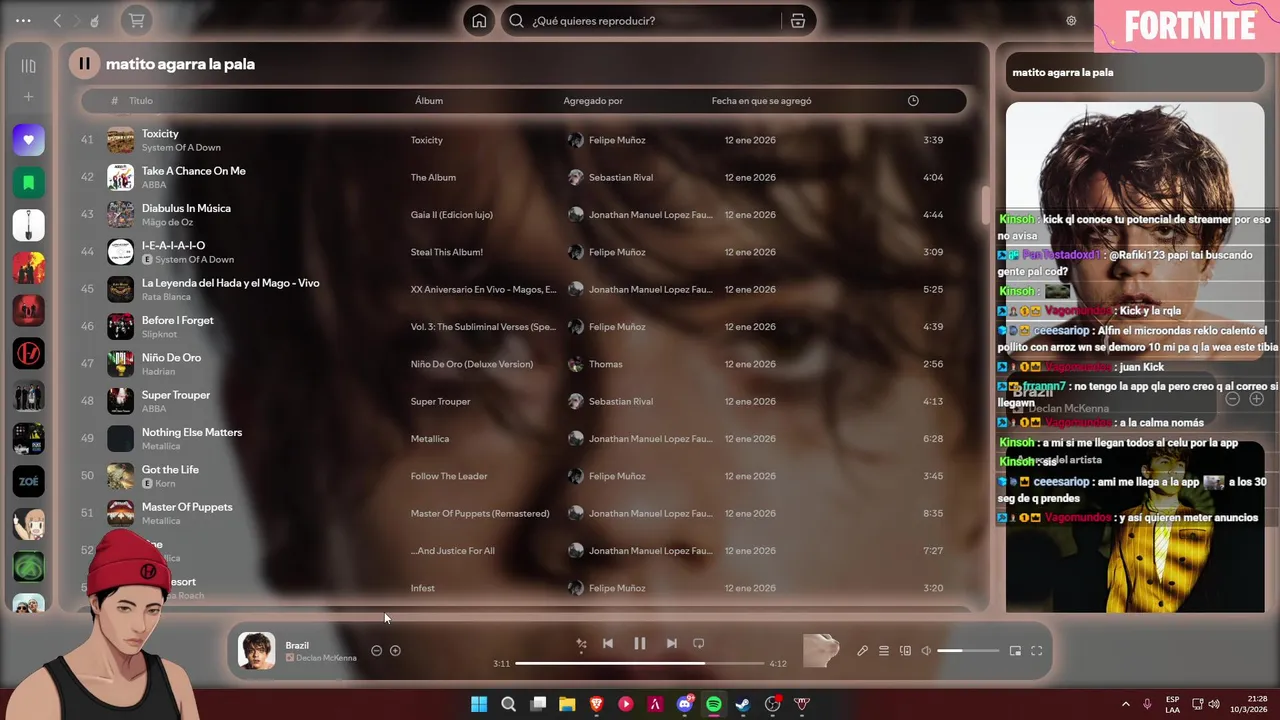Click plus icon beside Brazil in player
The height and width of the screenshot is (720, 1280).
point(395,651)
